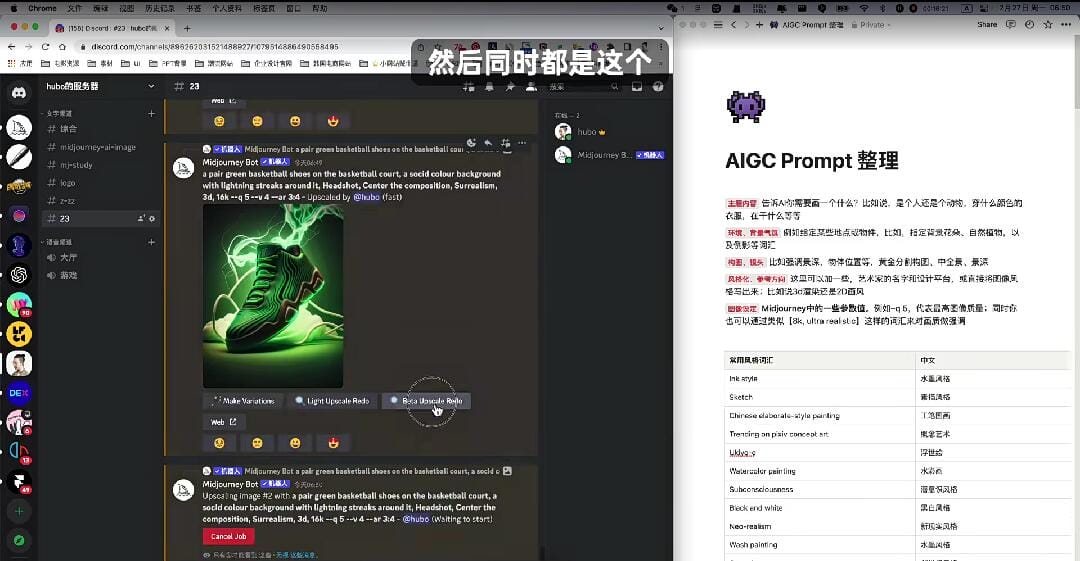Open Chrome 书签 bookmarks menu

(194, 8)
